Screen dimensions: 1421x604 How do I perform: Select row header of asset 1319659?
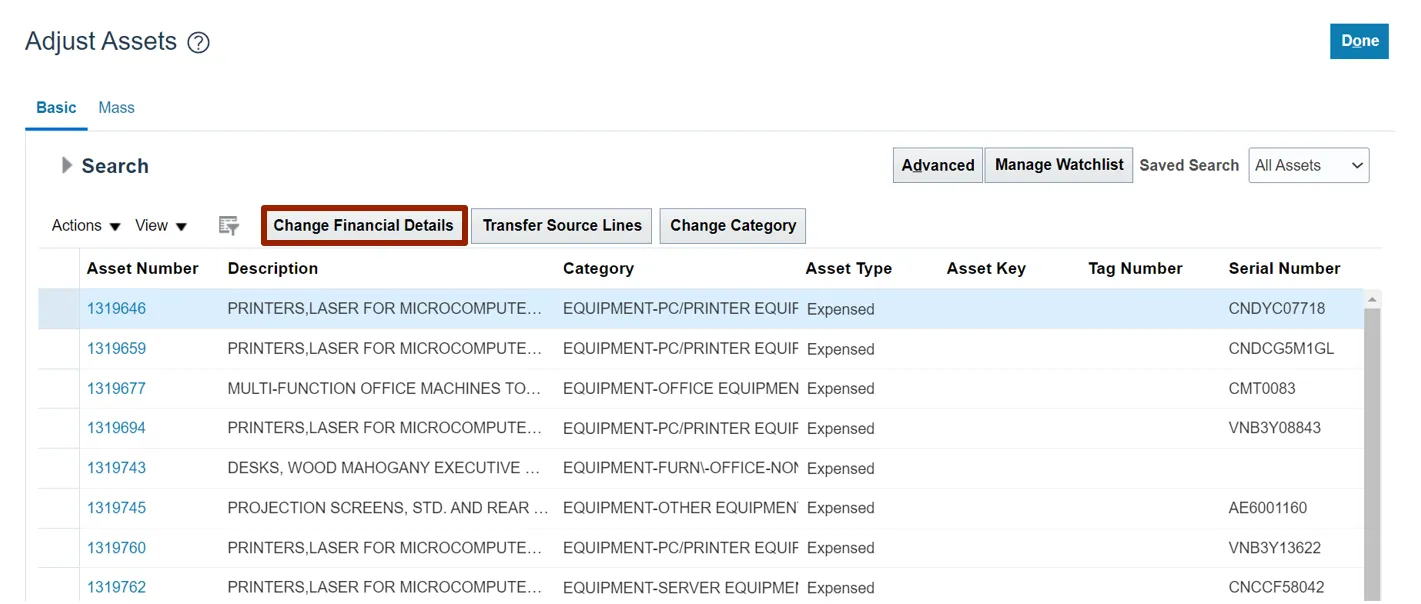point(58,349)
